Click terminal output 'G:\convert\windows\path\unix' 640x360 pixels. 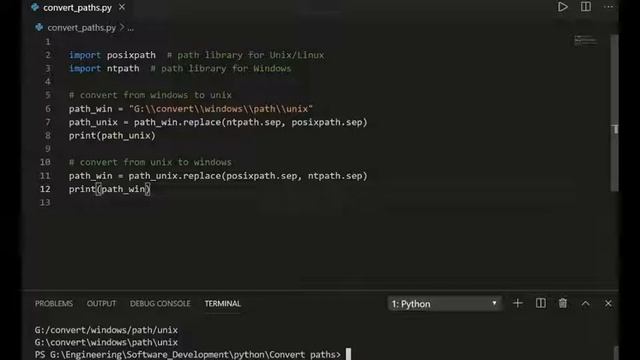coord(106,342)
